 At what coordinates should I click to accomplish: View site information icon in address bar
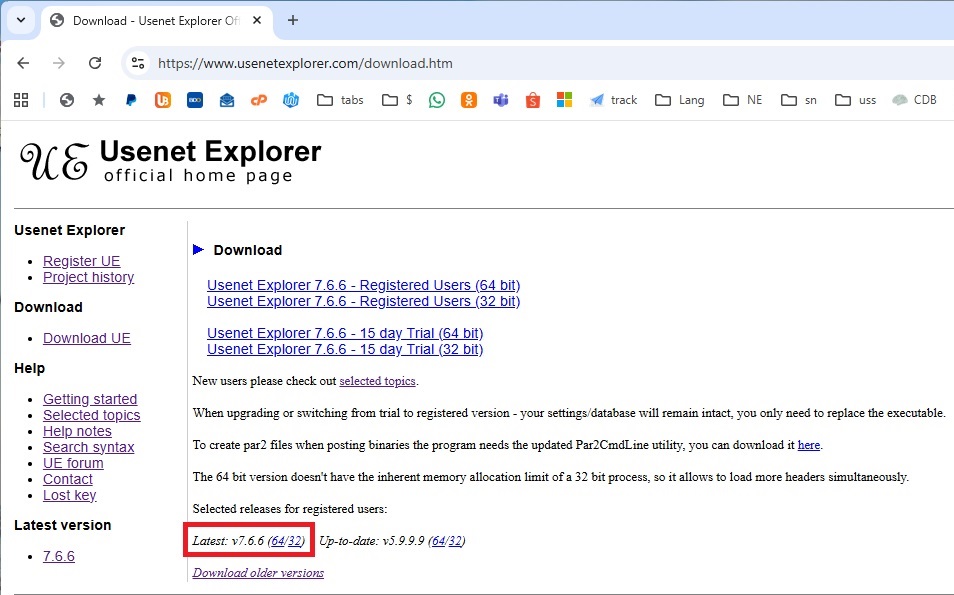(x=138, y=63)
